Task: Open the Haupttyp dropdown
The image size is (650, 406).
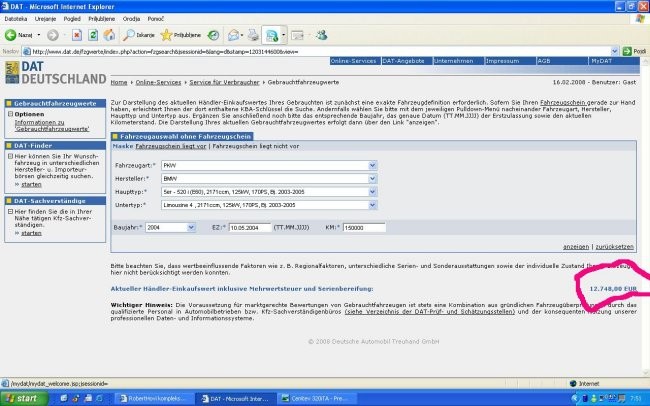Action: 372,192
